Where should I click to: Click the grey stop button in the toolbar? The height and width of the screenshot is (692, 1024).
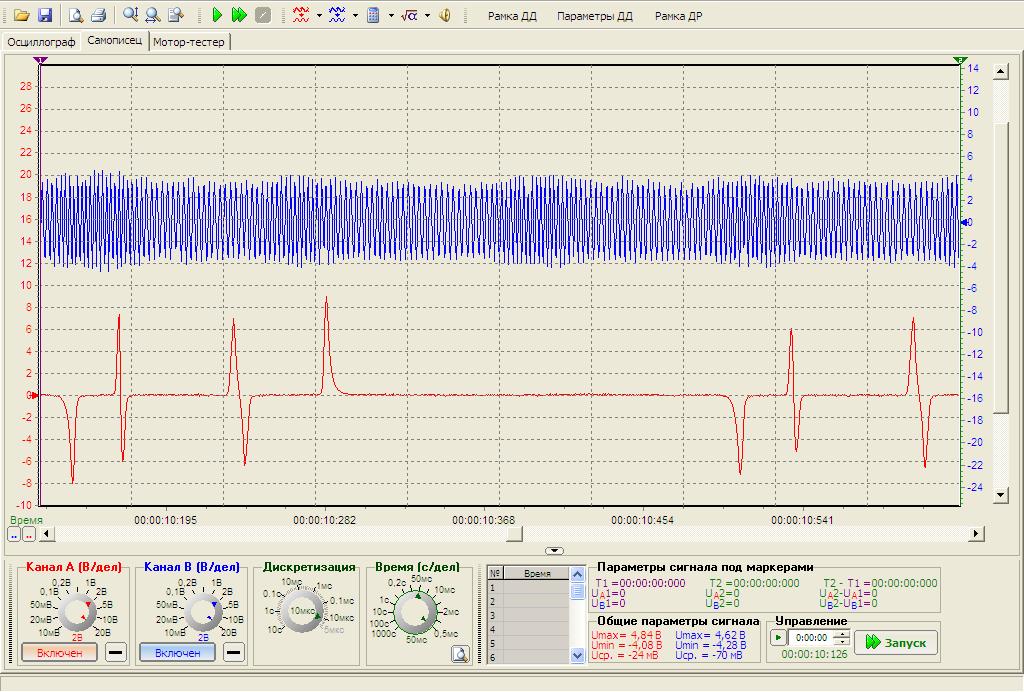[263, 15]
